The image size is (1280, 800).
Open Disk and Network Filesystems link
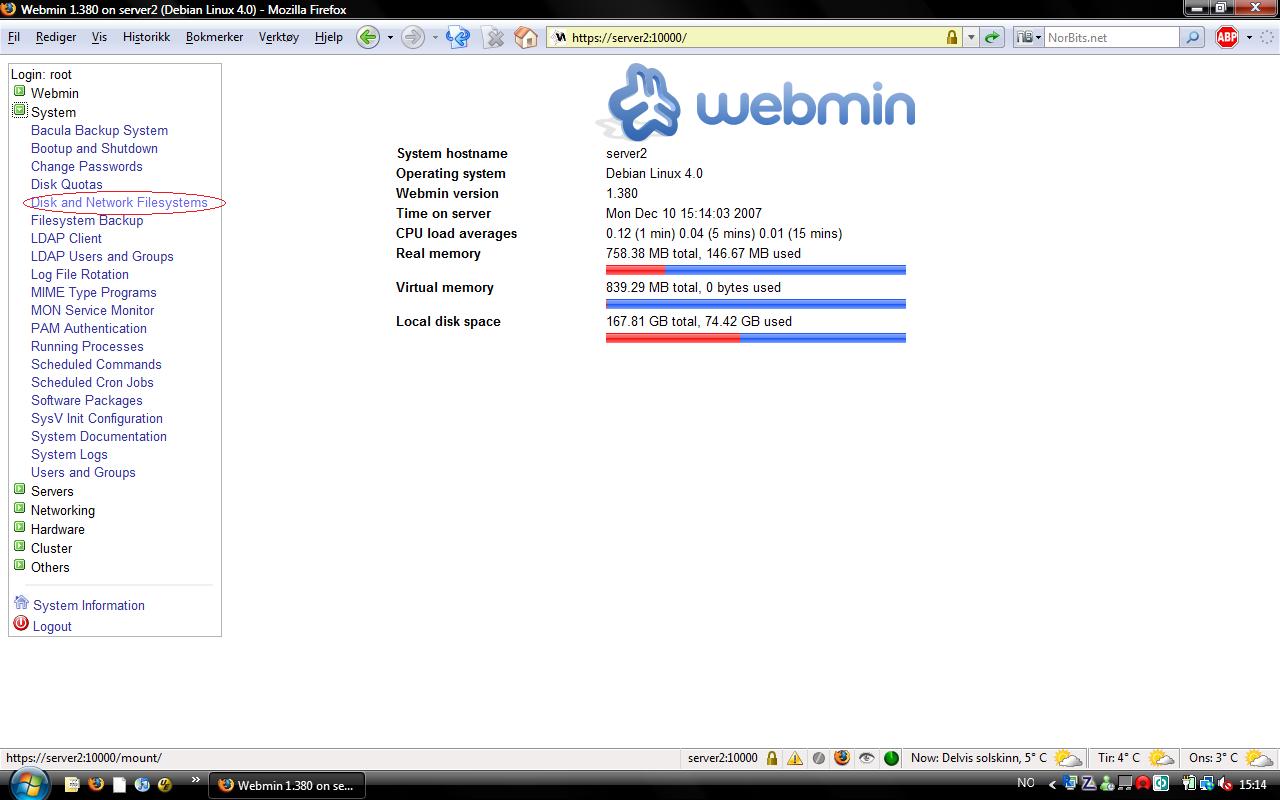[119, 202]
